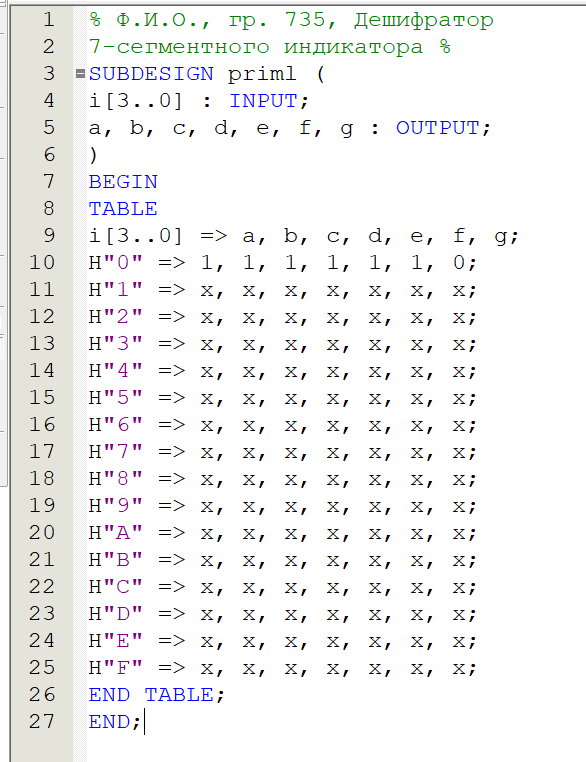
Task: Click the H"E" entry in the table
Action: pos(116,641)
